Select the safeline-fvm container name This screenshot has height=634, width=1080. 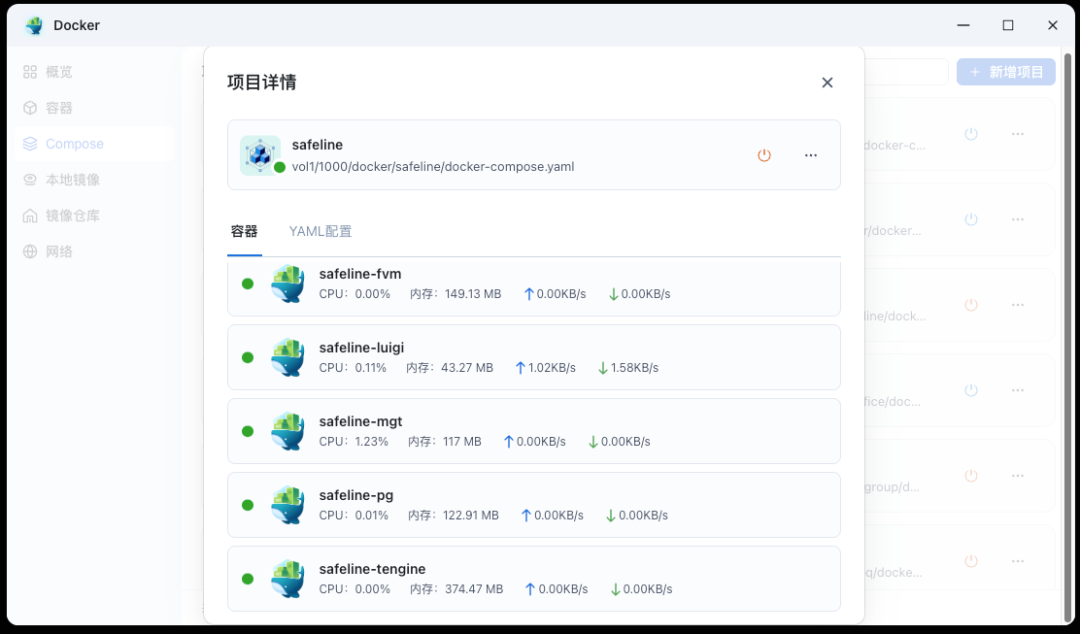pos(360,274)
